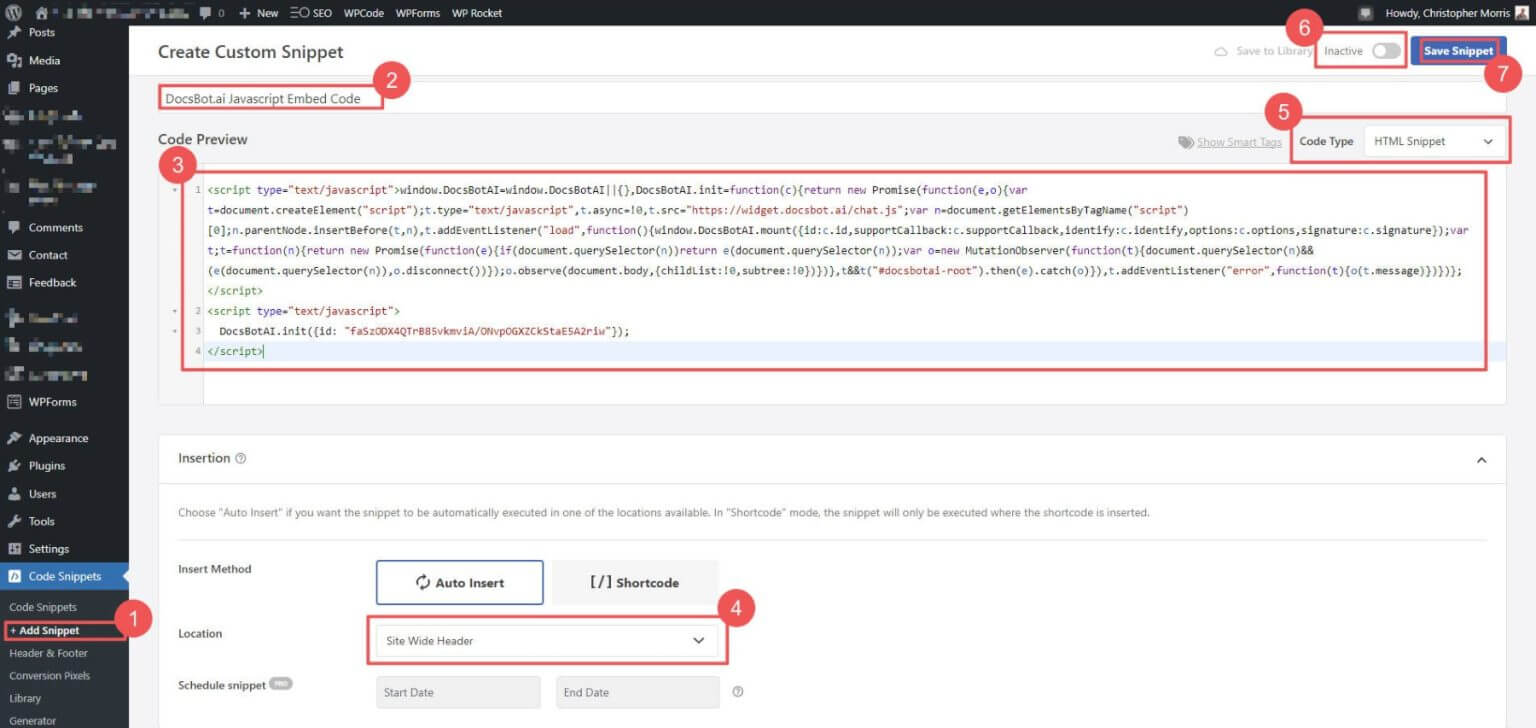
Task: Click the Show Smart Tags link
Action: [1239, 142]
